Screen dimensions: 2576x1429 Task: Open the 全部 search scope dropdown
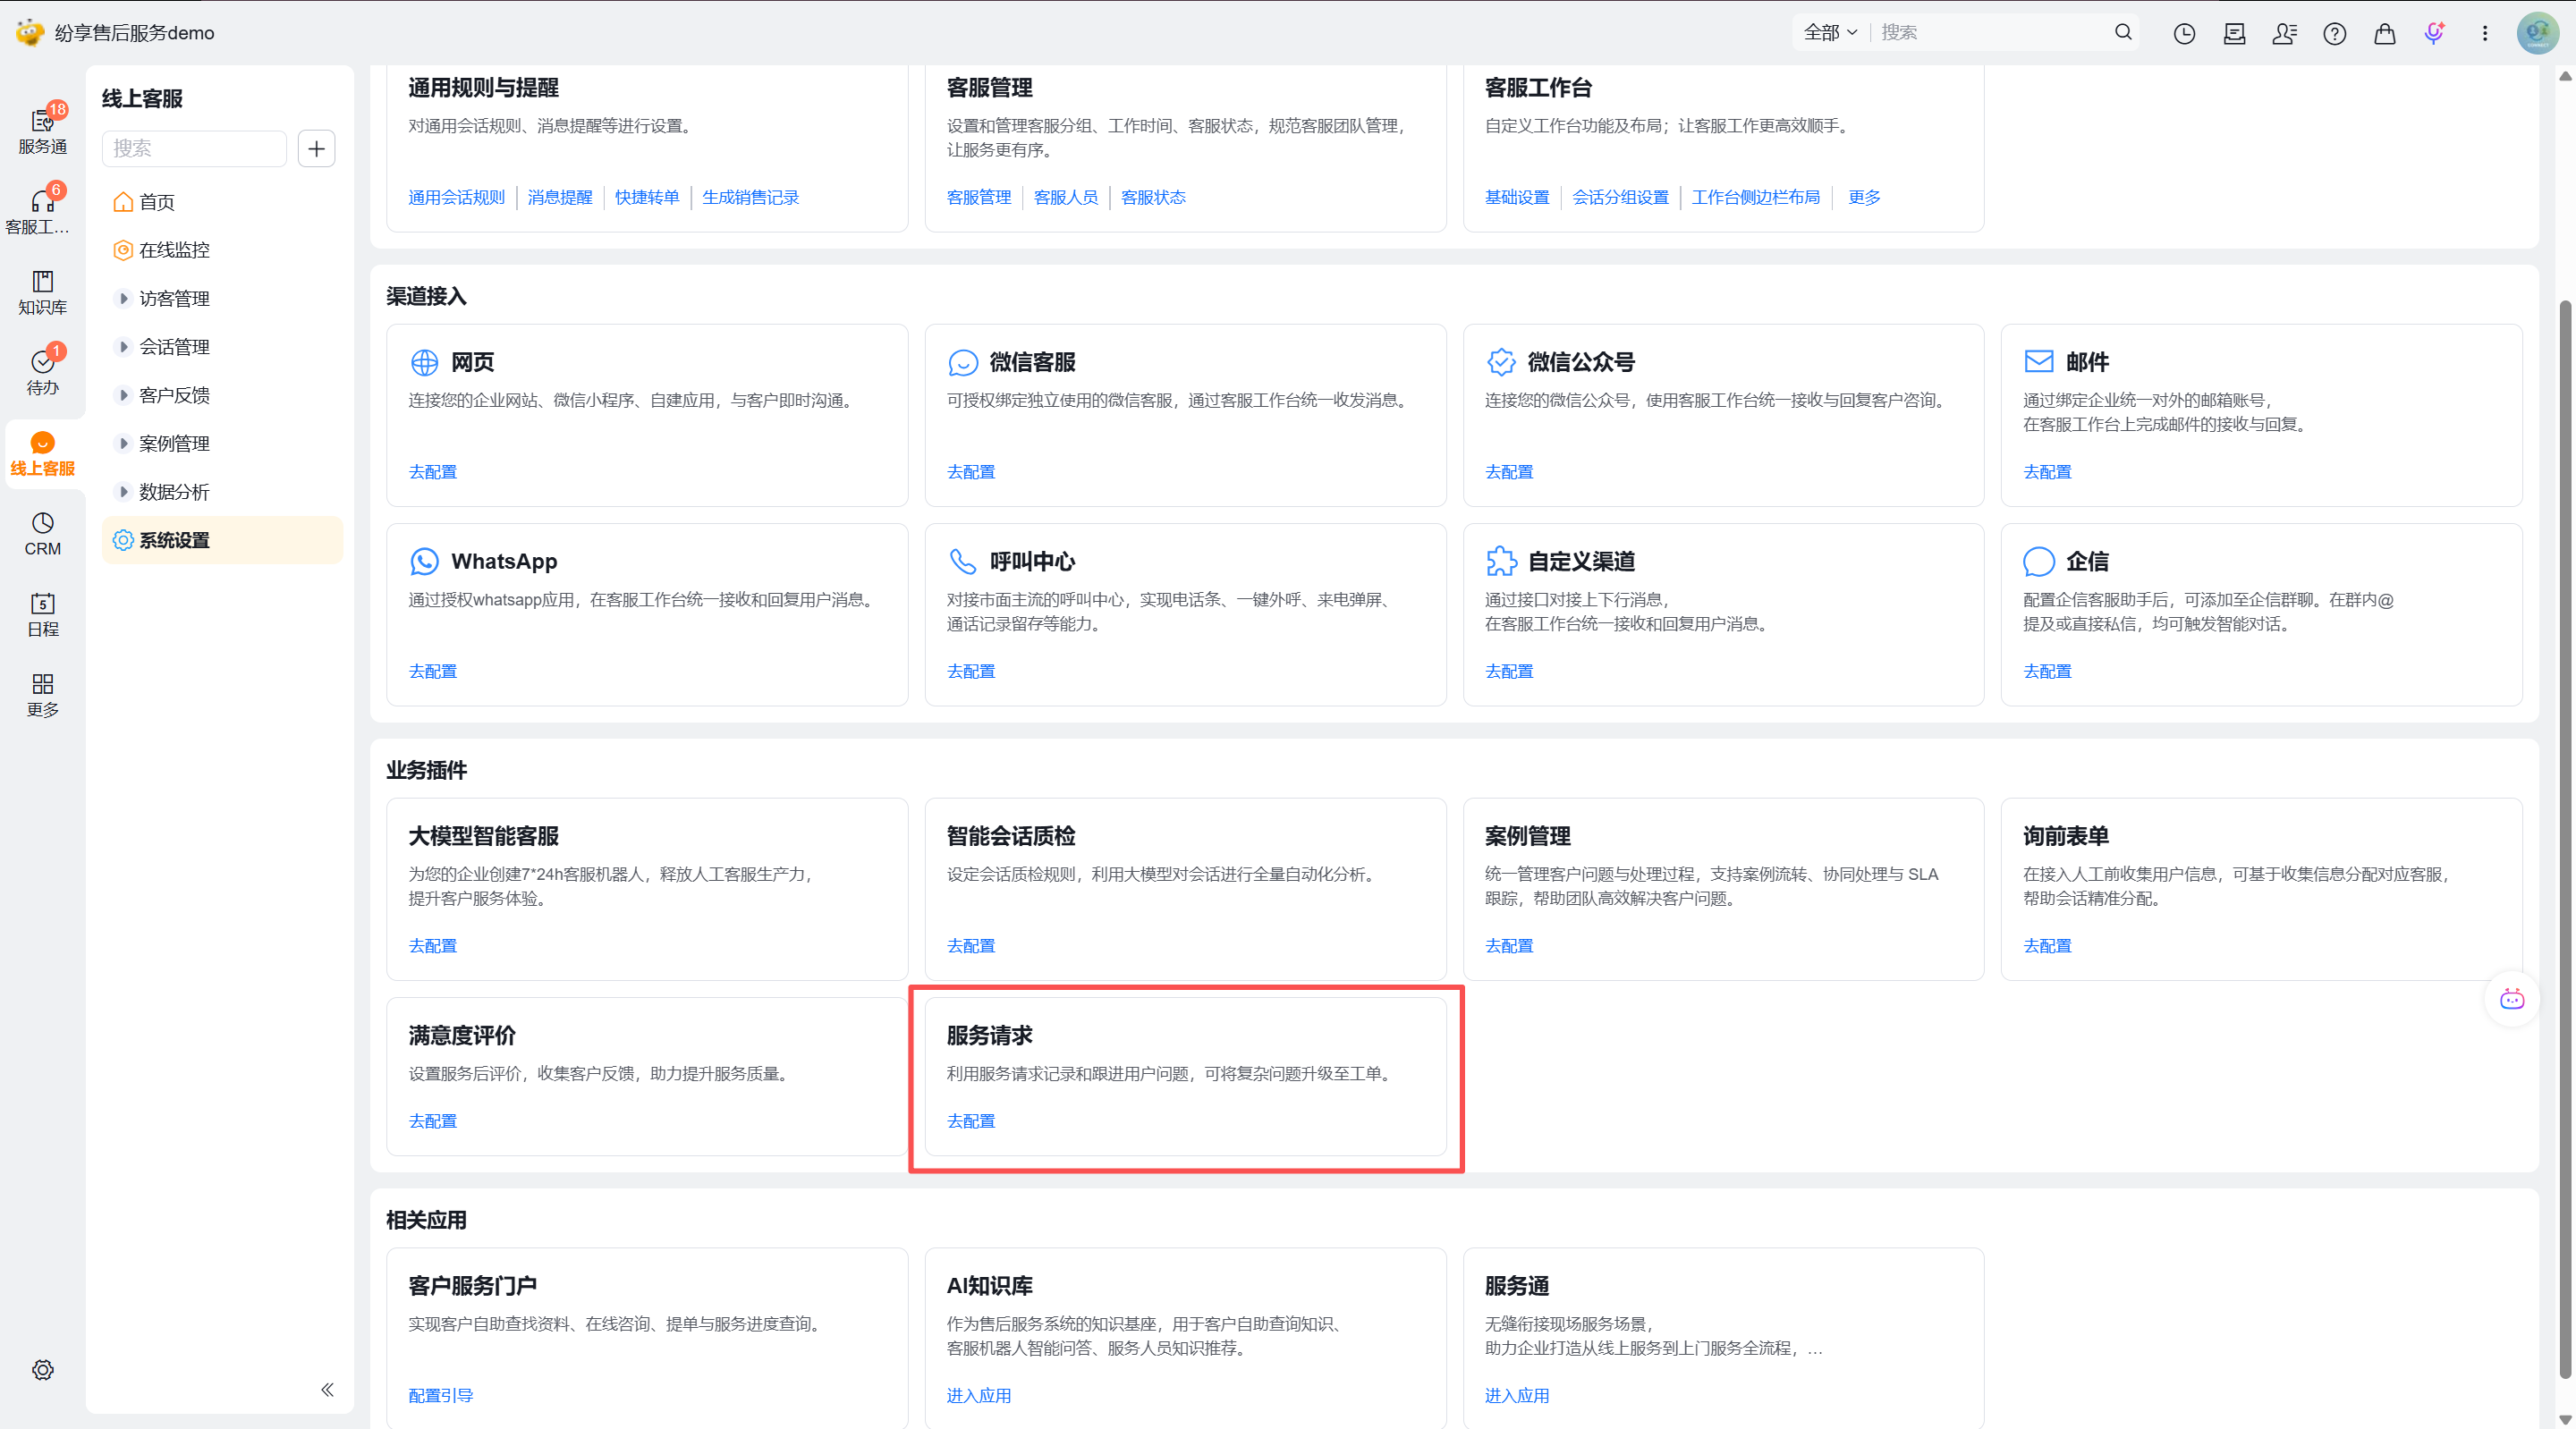pyautogui.click(x=1830, y=33)
